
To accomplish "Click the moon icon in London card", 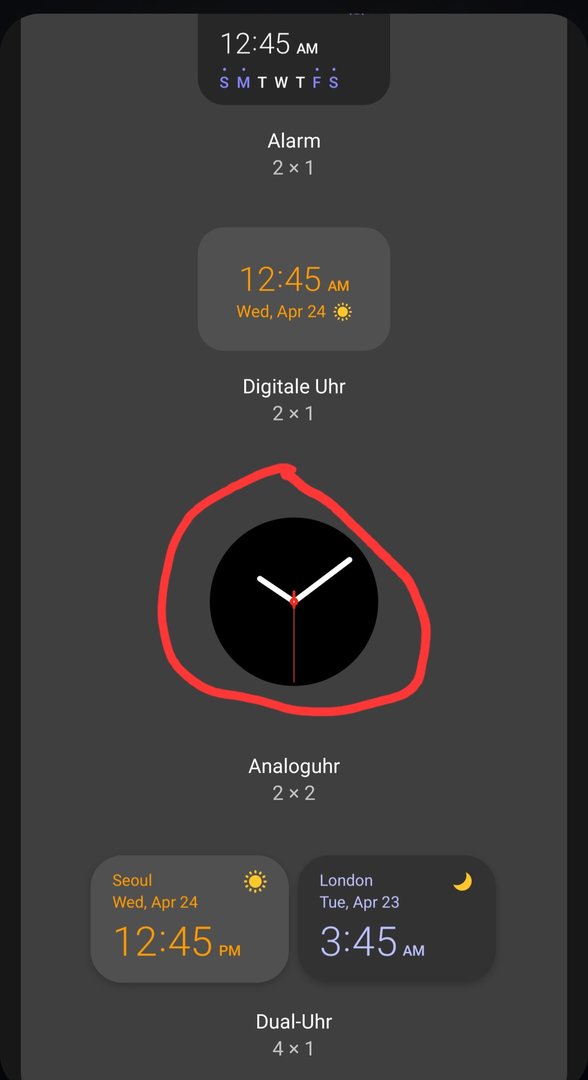I will pos(463,881).
